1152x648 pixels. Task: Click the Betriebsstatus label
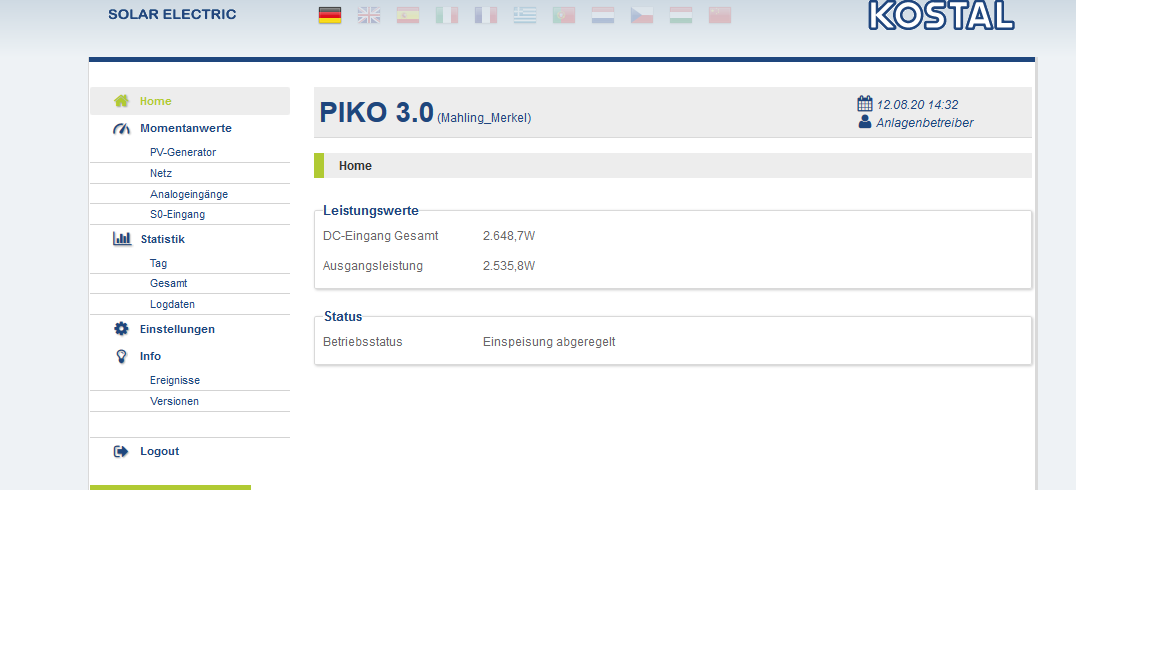[x=362, y=342]
